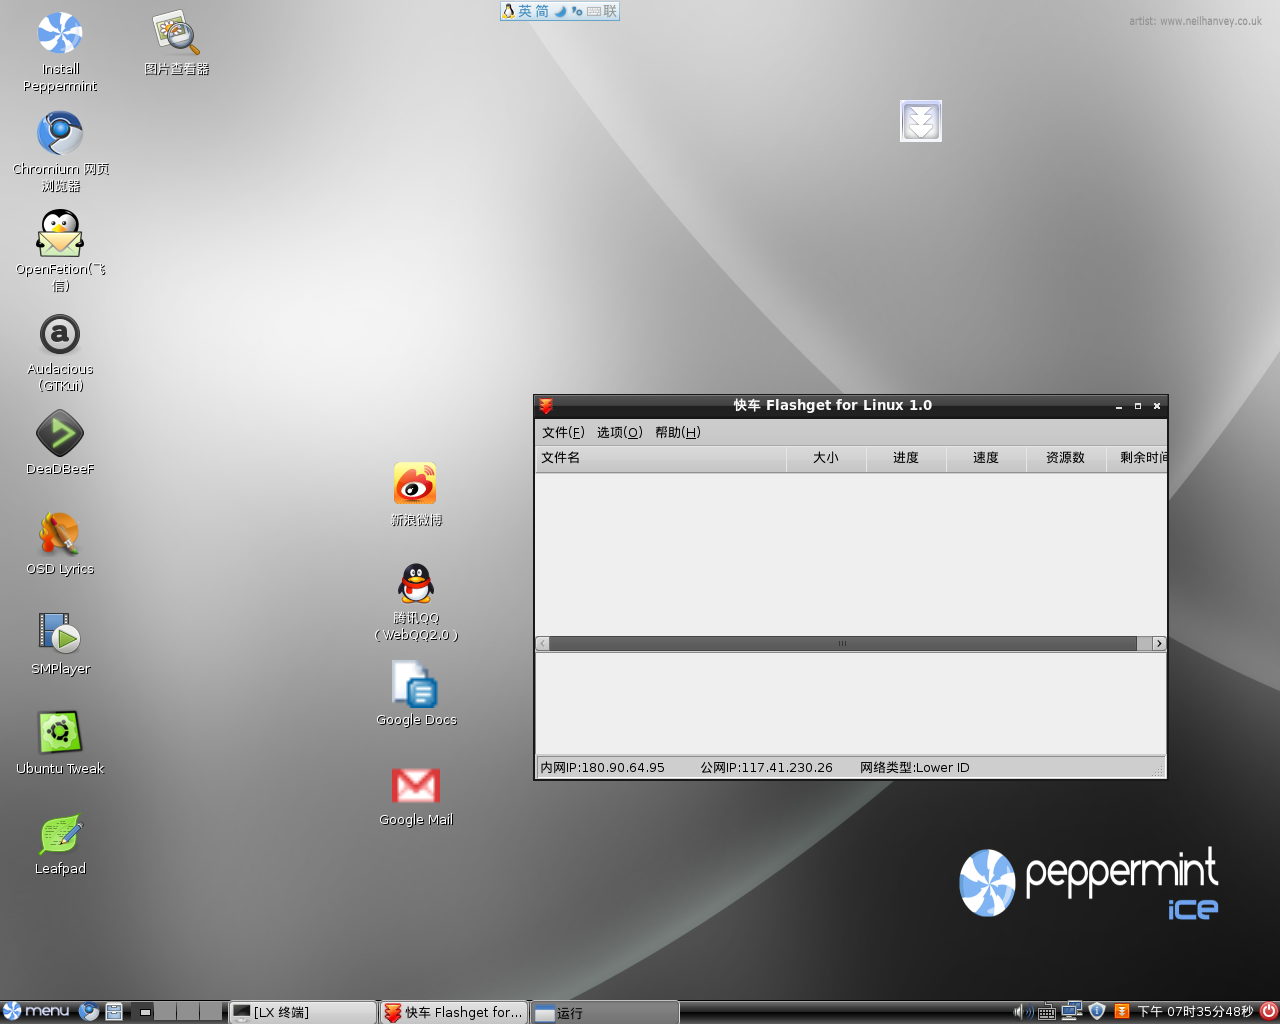The height and width of the screenshot is (1024, 1280).
Task: Click the volume speaker tray icon
Action: (1023, 1012)
